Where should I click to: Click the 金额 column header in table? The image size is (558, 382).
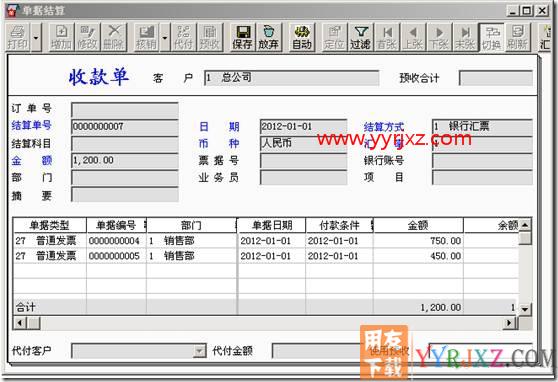[418, 225]
